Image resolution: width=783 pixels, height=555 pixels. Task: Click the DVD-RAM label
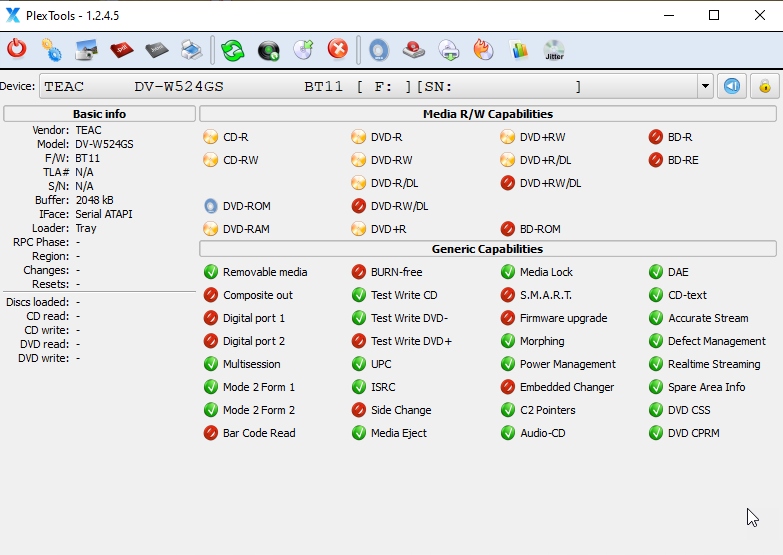(246, 229)
